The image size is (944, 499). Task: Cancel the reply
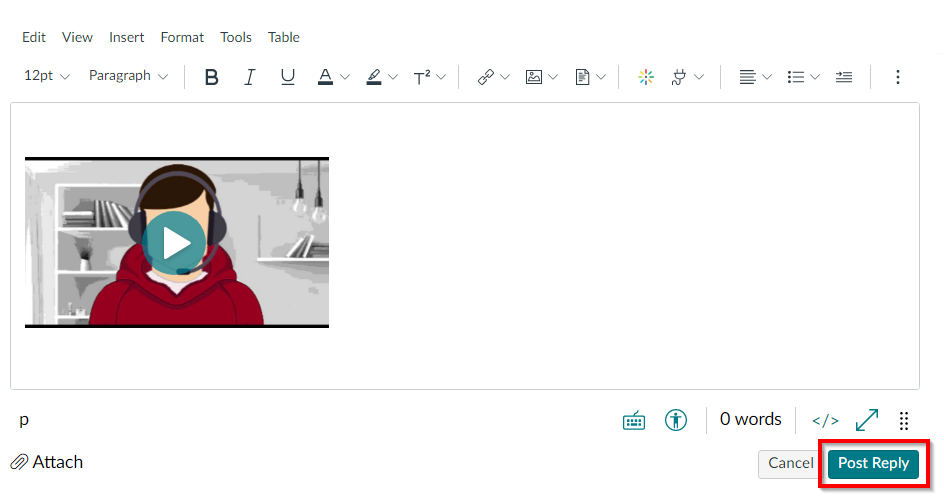(790, 463)
